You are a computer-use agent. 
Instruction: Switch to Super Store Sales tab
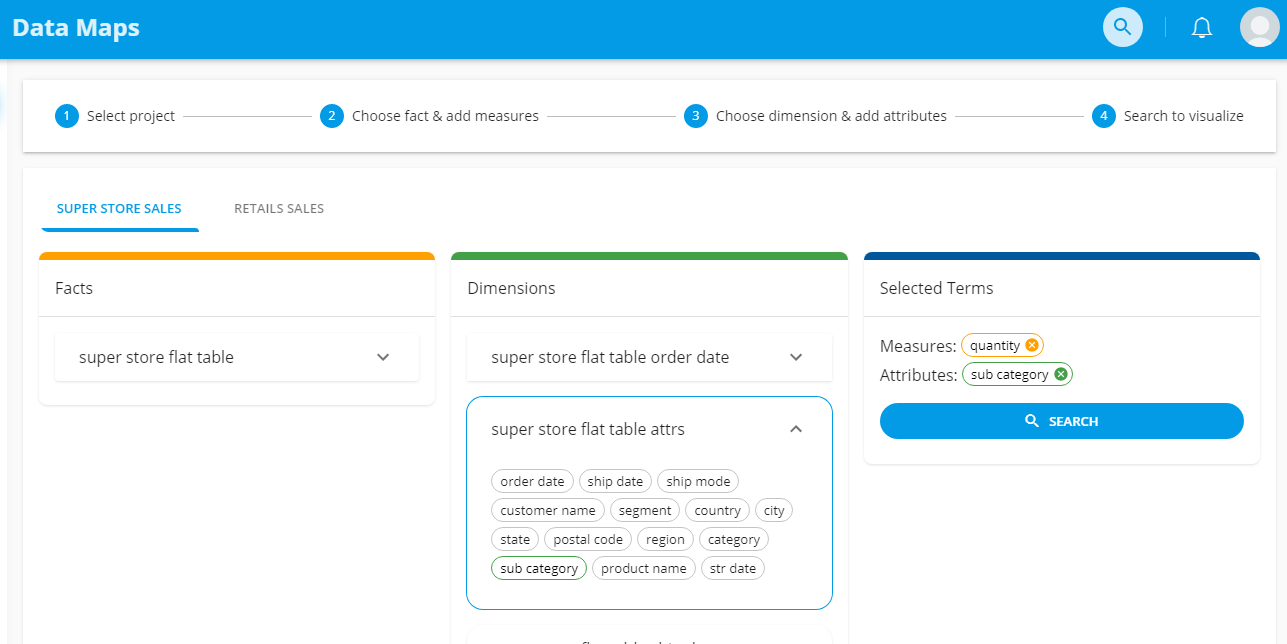[x=119, y=209]
